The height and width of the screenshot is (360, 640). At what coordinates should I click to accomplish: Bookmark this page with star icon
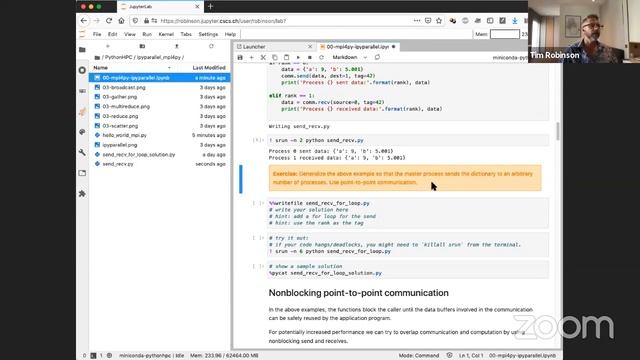[439, 20]
